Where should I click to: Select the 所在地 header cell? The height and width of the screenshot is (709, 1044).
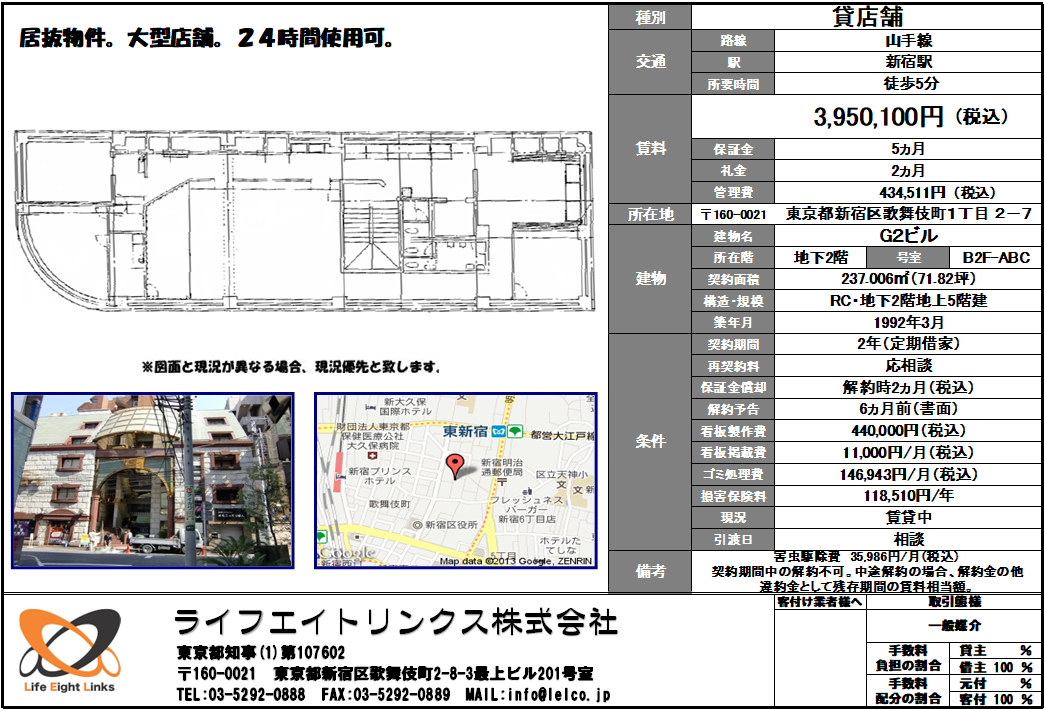pos(650,214)
